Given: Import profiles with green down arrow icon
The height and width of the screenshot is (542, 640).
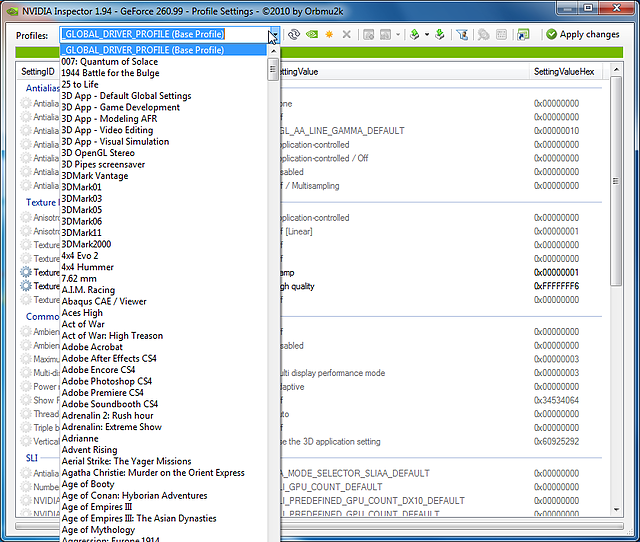Looking at the screenshot, I should coord(440,35).
